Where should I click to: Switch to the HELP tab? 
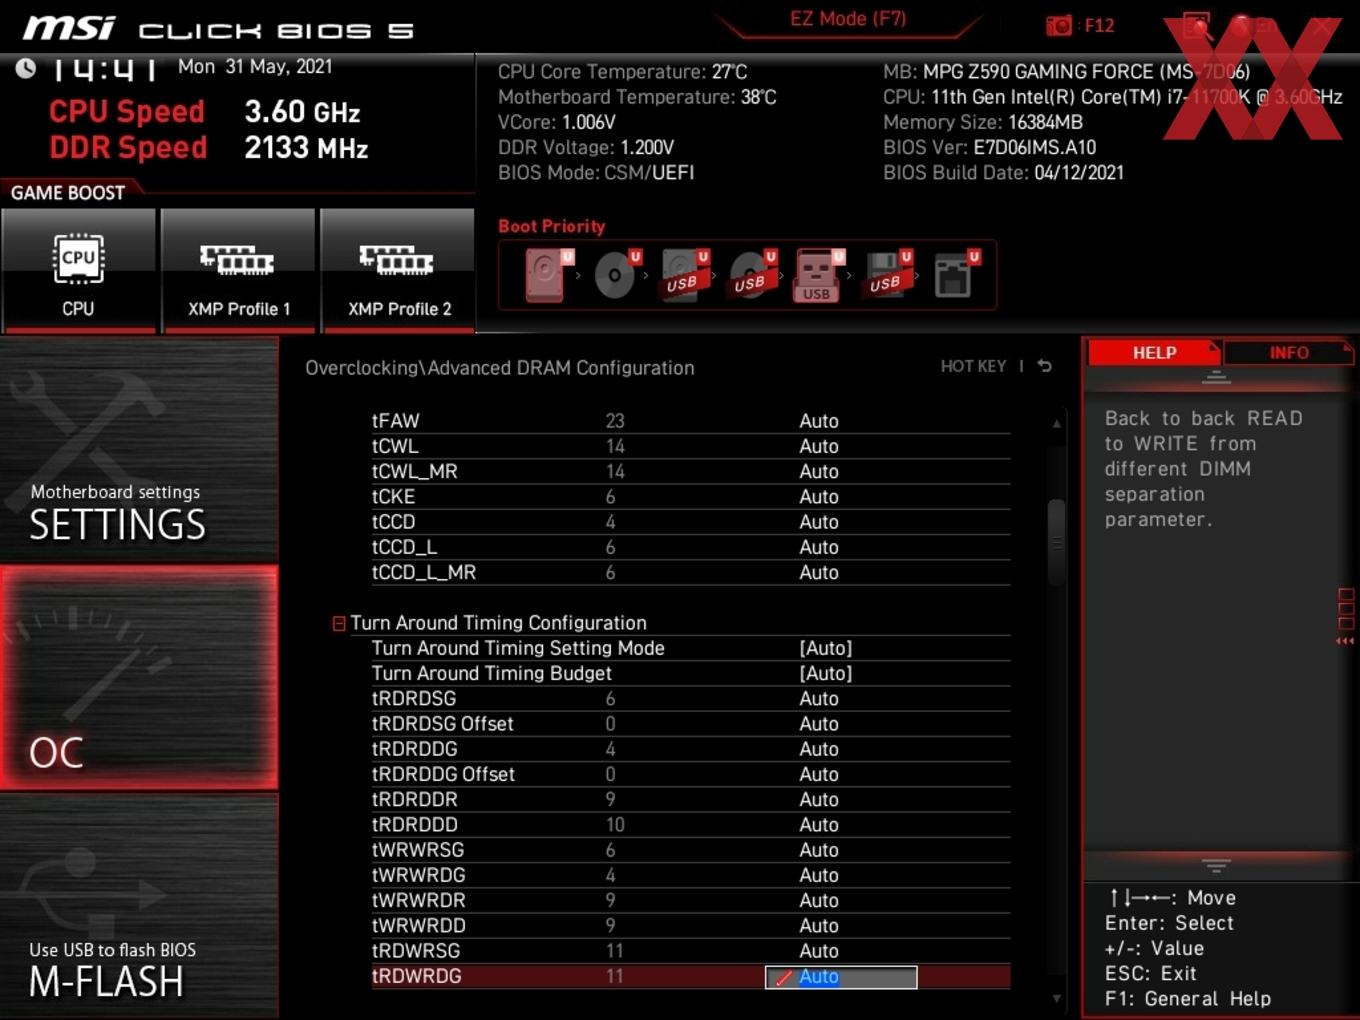(1154, 353)
